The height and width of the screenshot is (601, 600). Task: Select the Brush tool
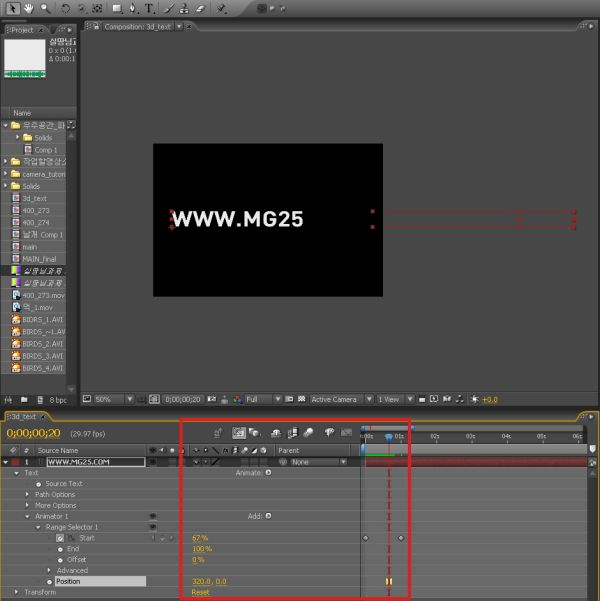(x=169, y=8)
